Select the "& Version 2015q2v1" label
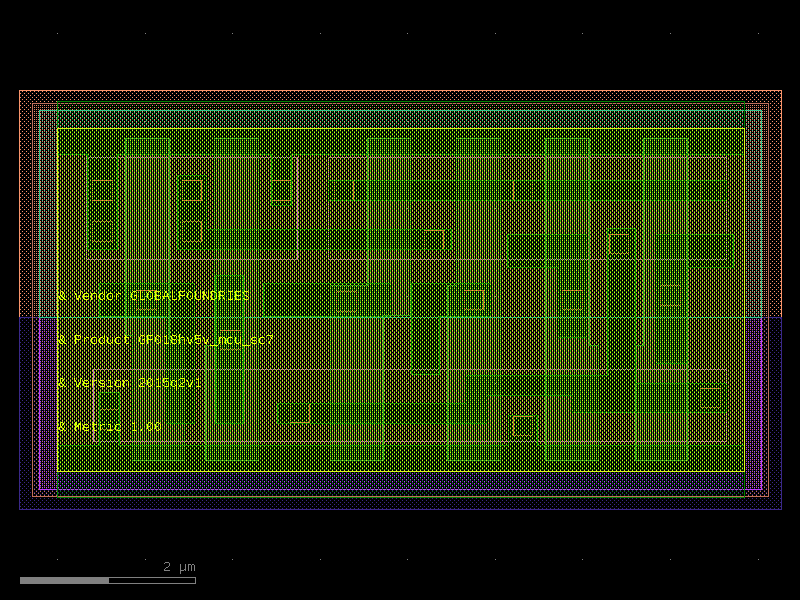Viewport: 800px width, 600px height. click(x=130, y=383)
